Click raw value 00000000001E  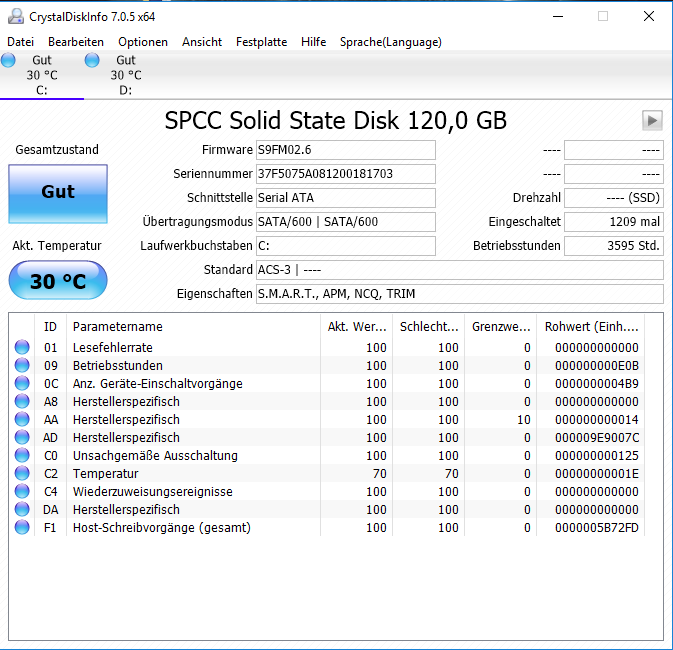pos(597,474)
